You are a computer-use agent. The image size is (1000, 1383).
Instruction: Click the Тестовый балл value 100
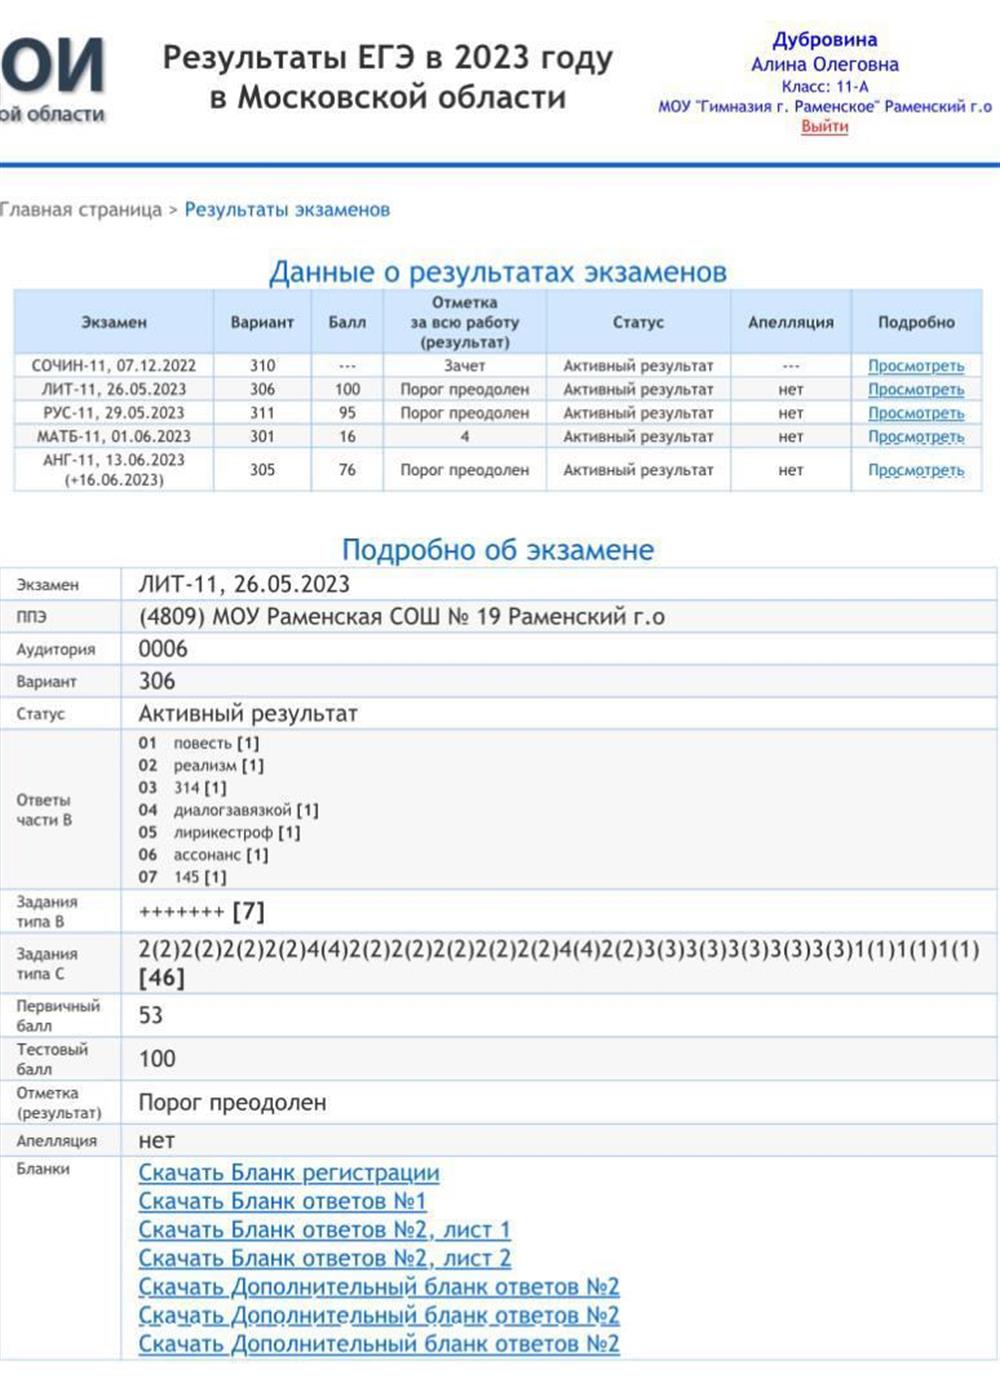tap(157, 1058)
